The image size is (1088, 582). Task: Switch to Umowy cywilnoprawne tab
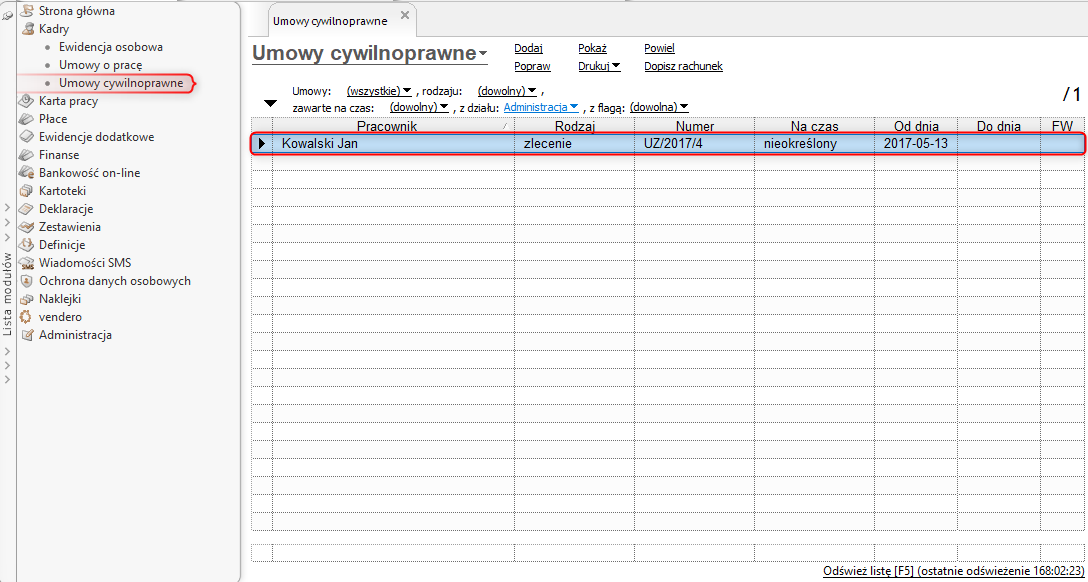[330, 22]
